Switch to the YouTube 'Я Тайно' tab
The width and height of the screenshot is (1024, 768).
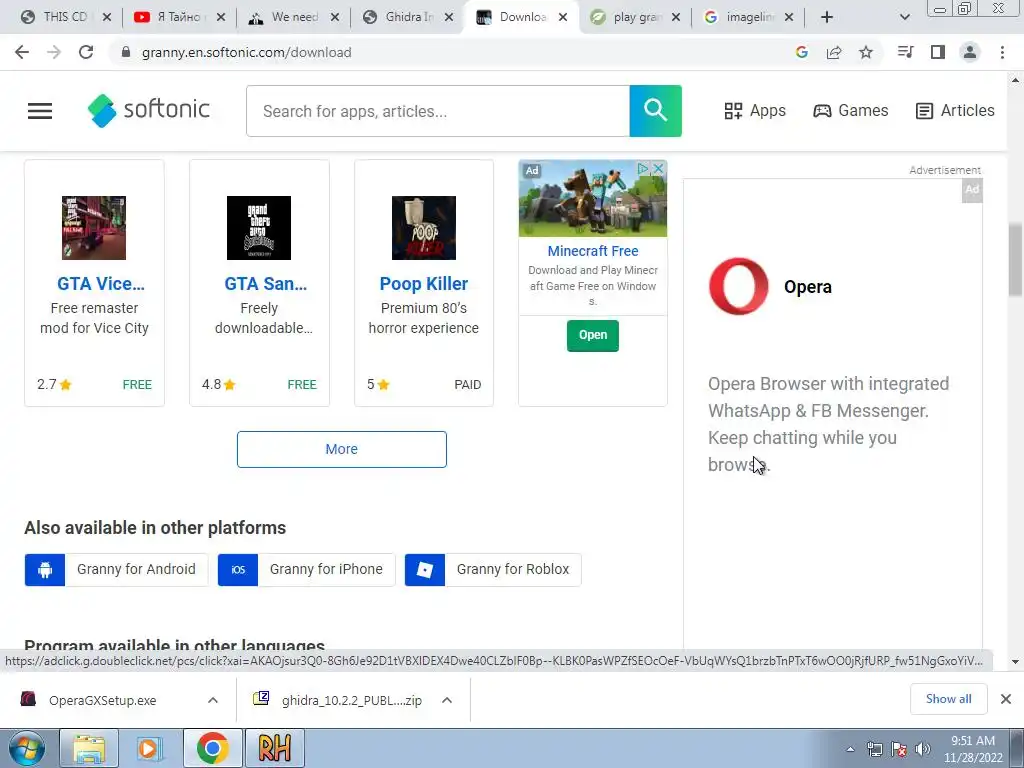[x=179, y=17]
